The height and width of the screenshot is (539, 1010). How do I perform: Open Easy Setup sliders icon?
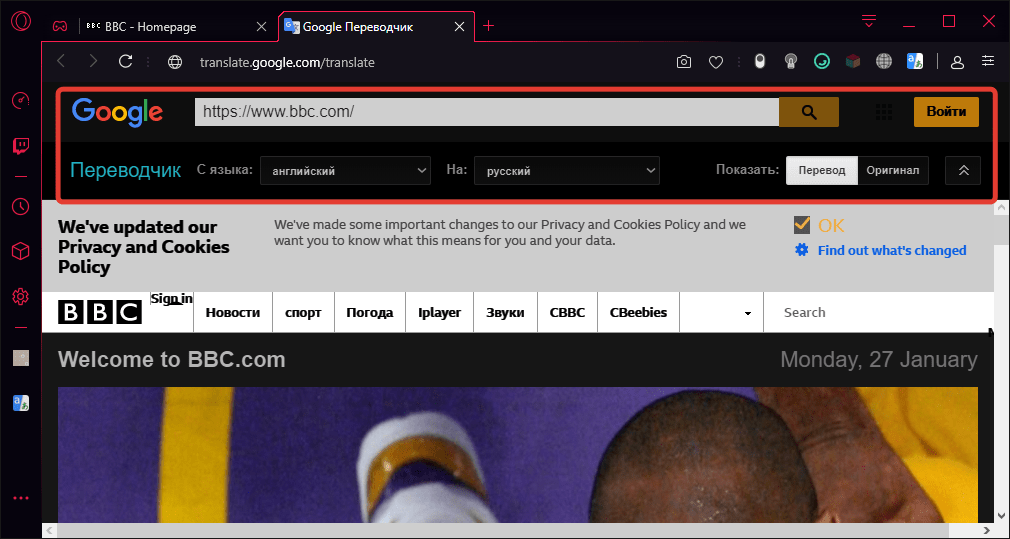coord(988,62)
